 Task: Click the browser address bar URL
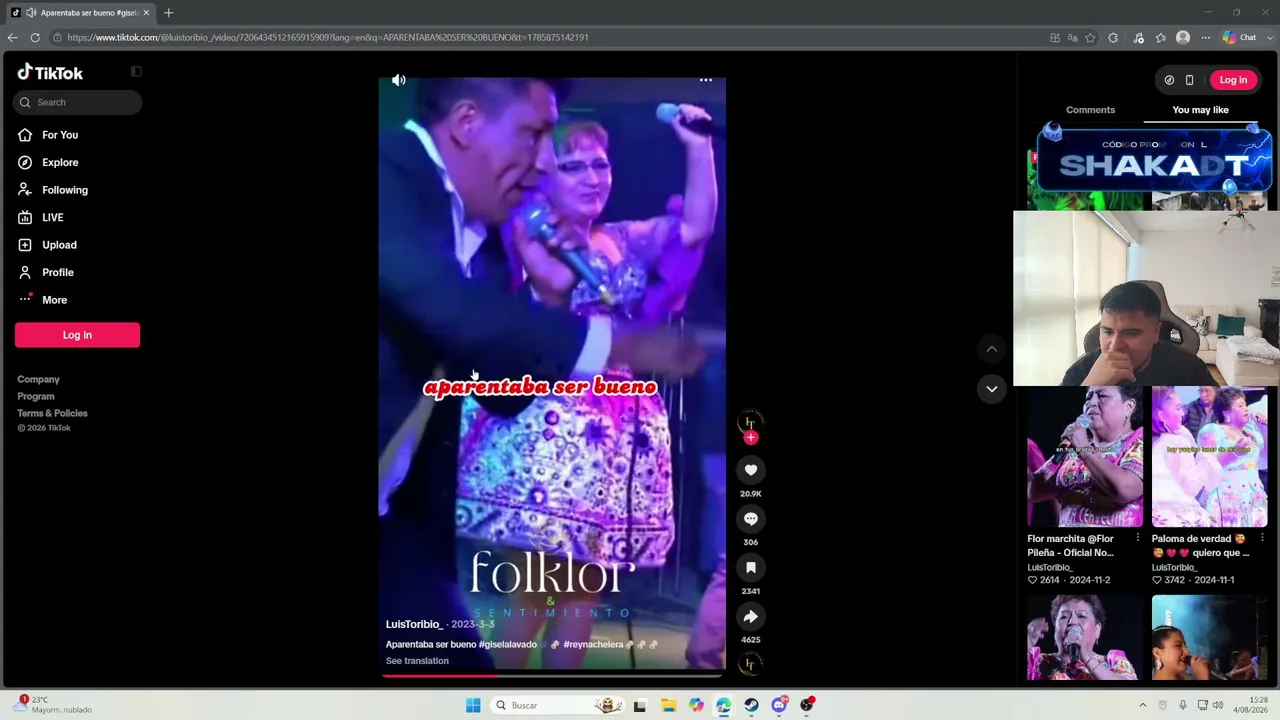coord(328,38)
